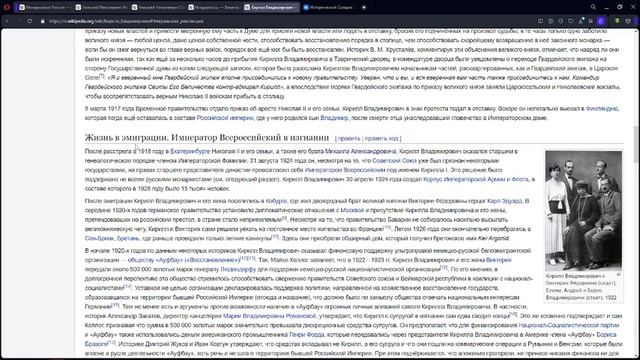Open the Opera main menu icon
The image size is (640, 360).
(7, 7)
